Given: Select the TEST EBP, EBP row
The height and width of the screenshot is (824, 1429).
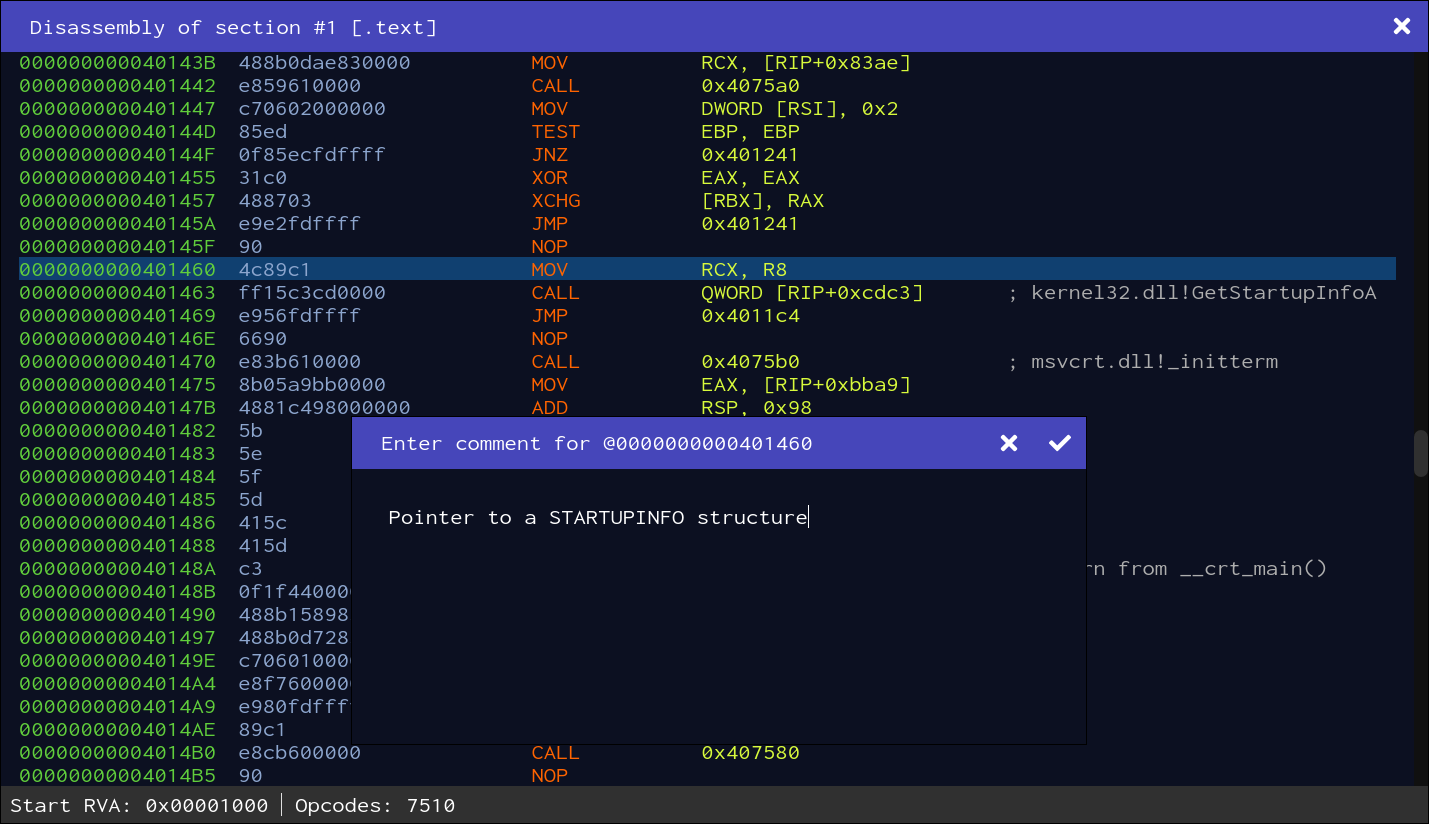Looking at the screenshot, I should (x=707, y=131).
